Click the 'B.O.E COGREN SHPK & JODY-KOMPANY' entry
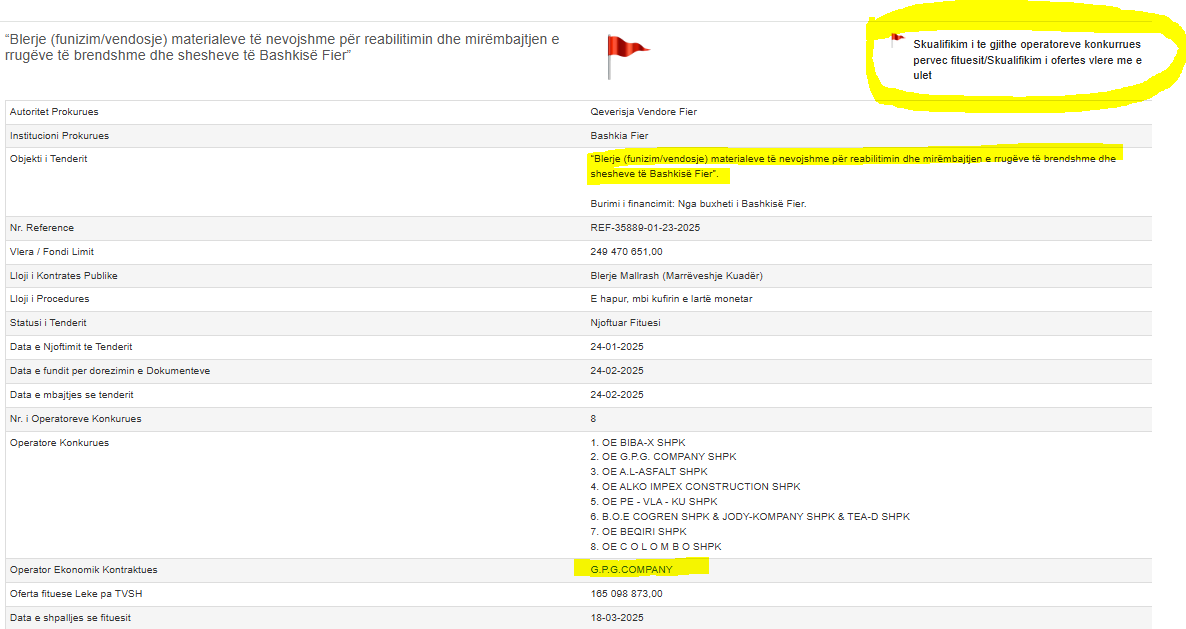 click(749, 517)
